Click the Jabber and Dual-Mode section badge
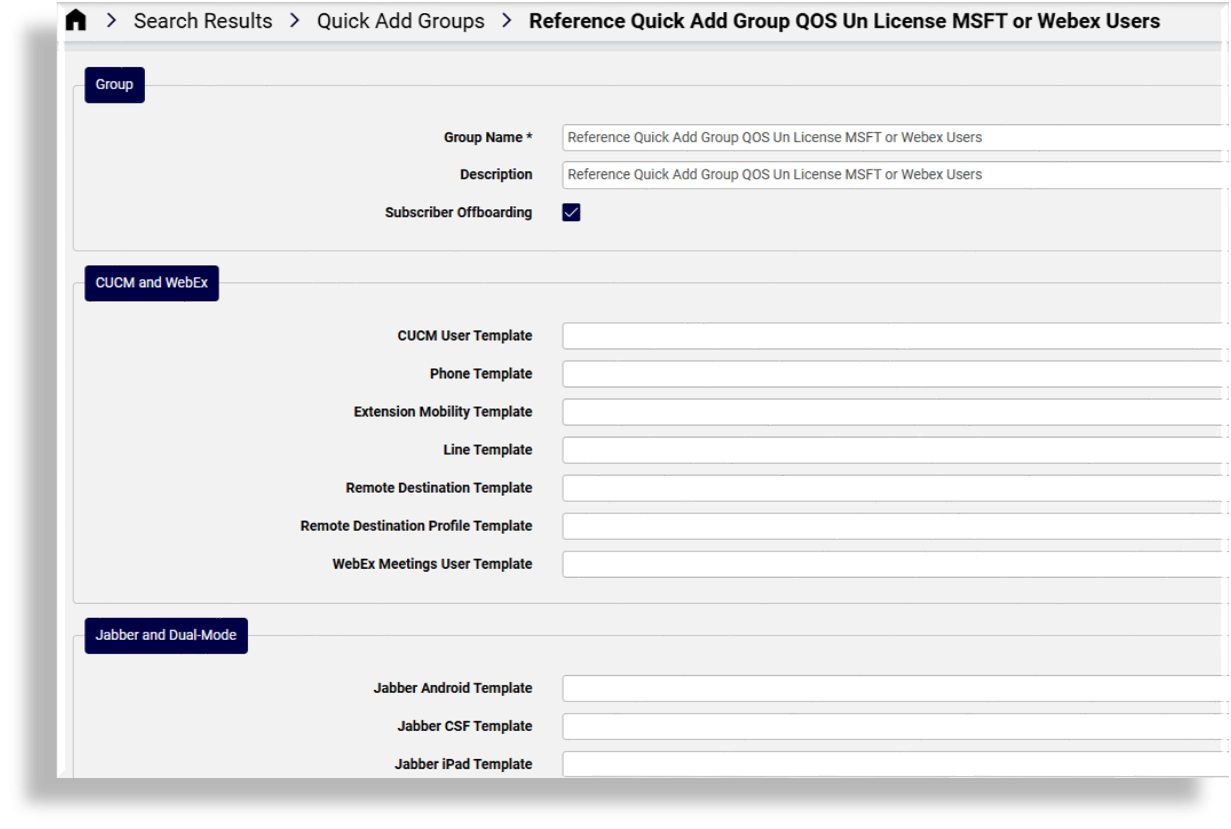Image resolution: width=1231 pixels, height=829 pixels. pyautogui.click(x=165, y=635)
